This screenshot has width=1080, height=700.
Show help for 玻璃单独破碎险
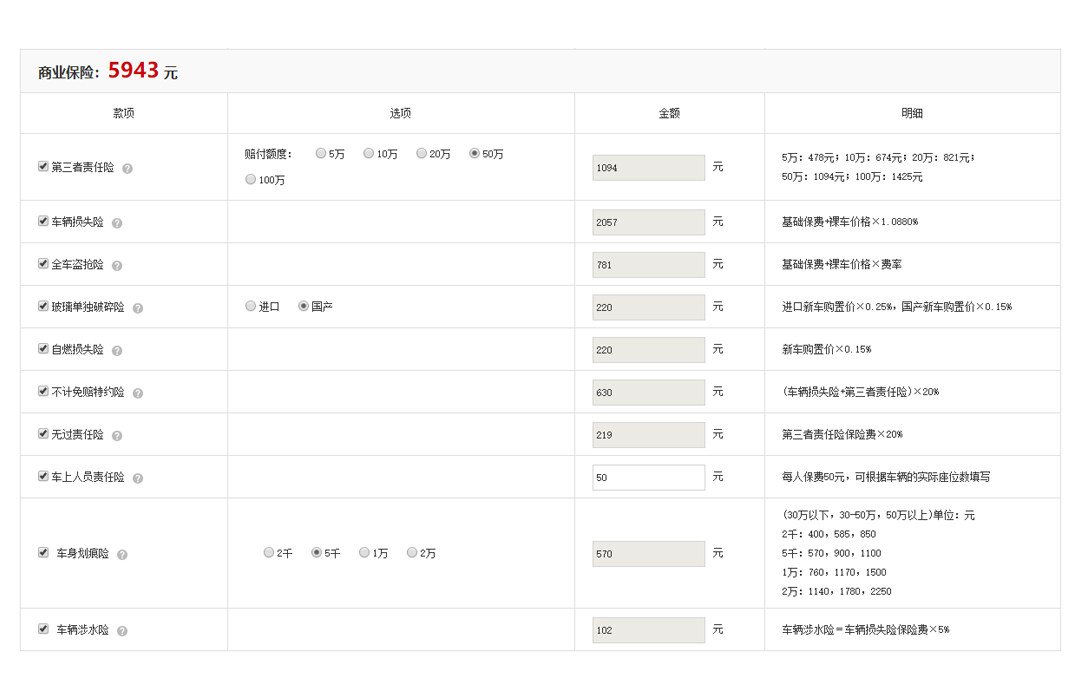click(138, 308)
